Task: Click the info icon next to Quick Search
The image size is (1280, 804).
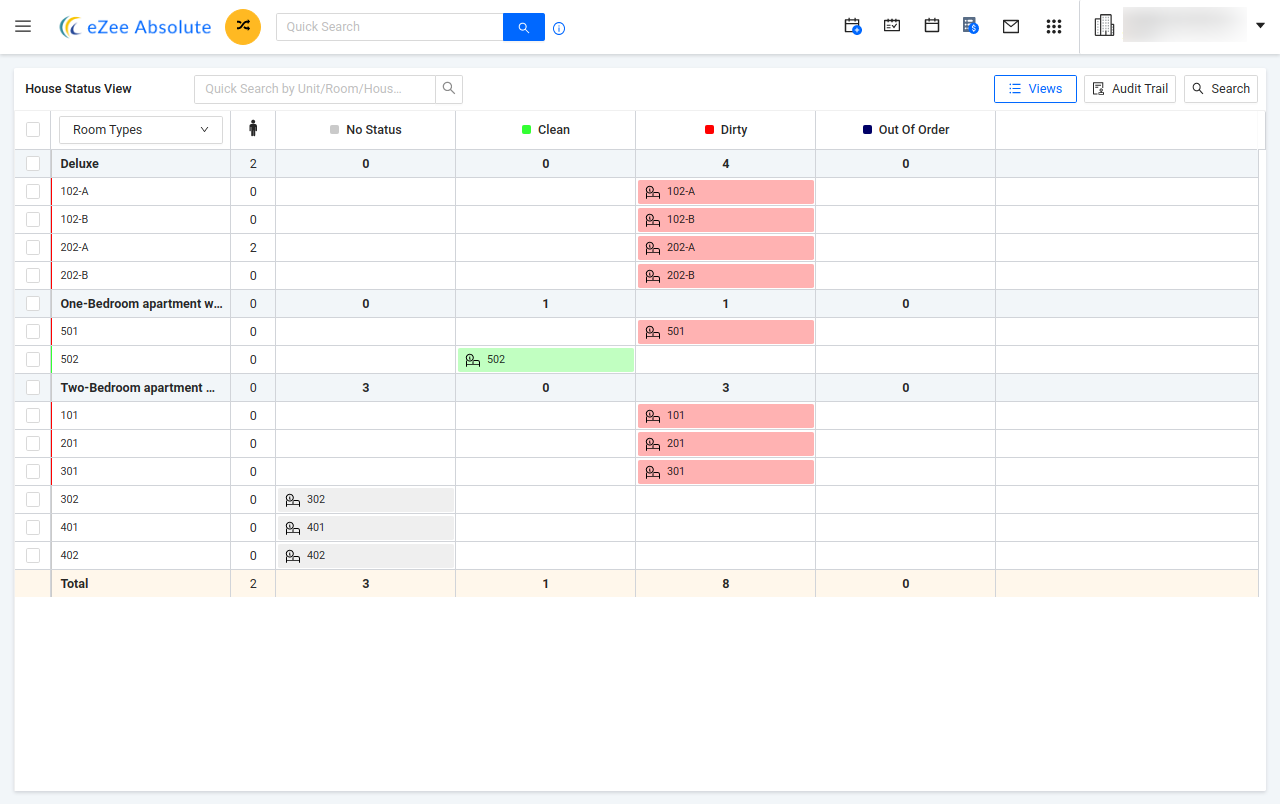Action: [x=559, y=28]
